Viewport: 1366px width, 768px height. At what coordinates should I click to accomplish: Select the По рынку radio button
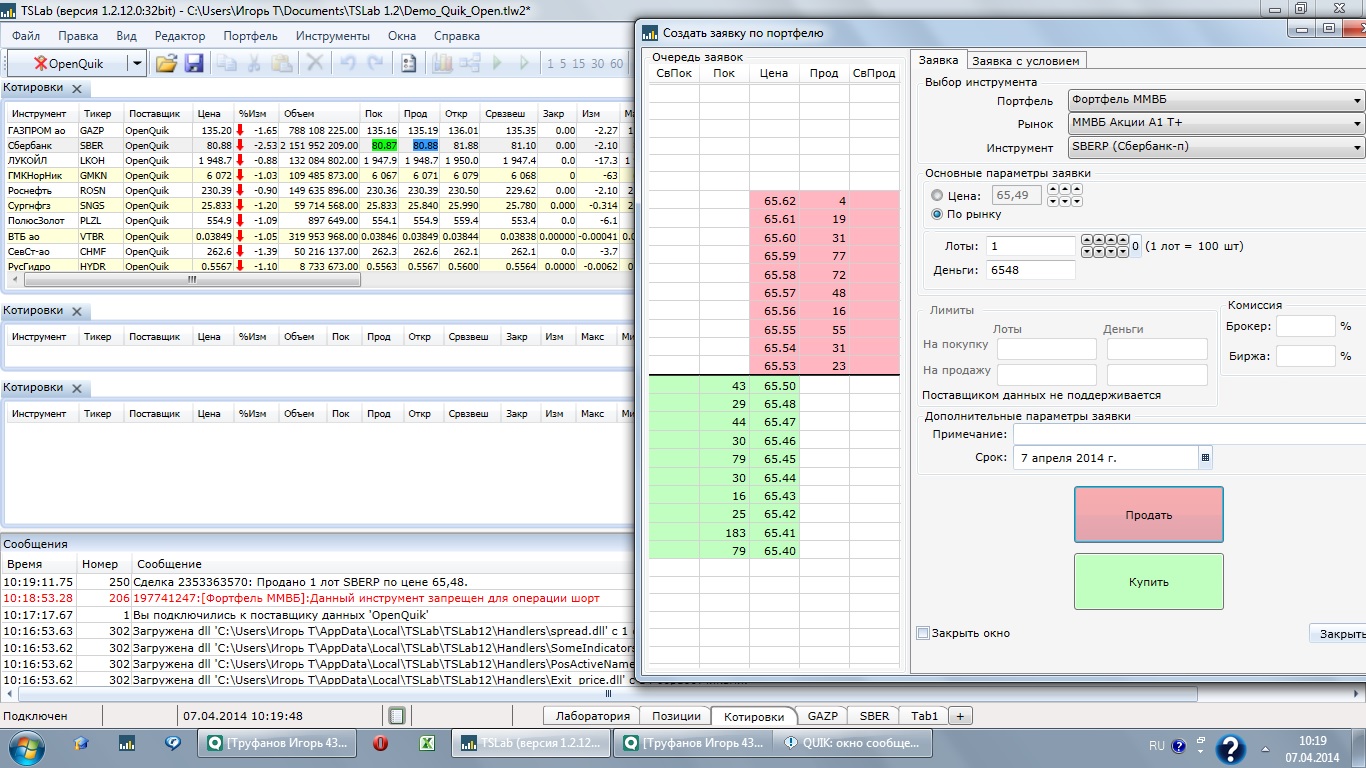(x=937, y=214)
